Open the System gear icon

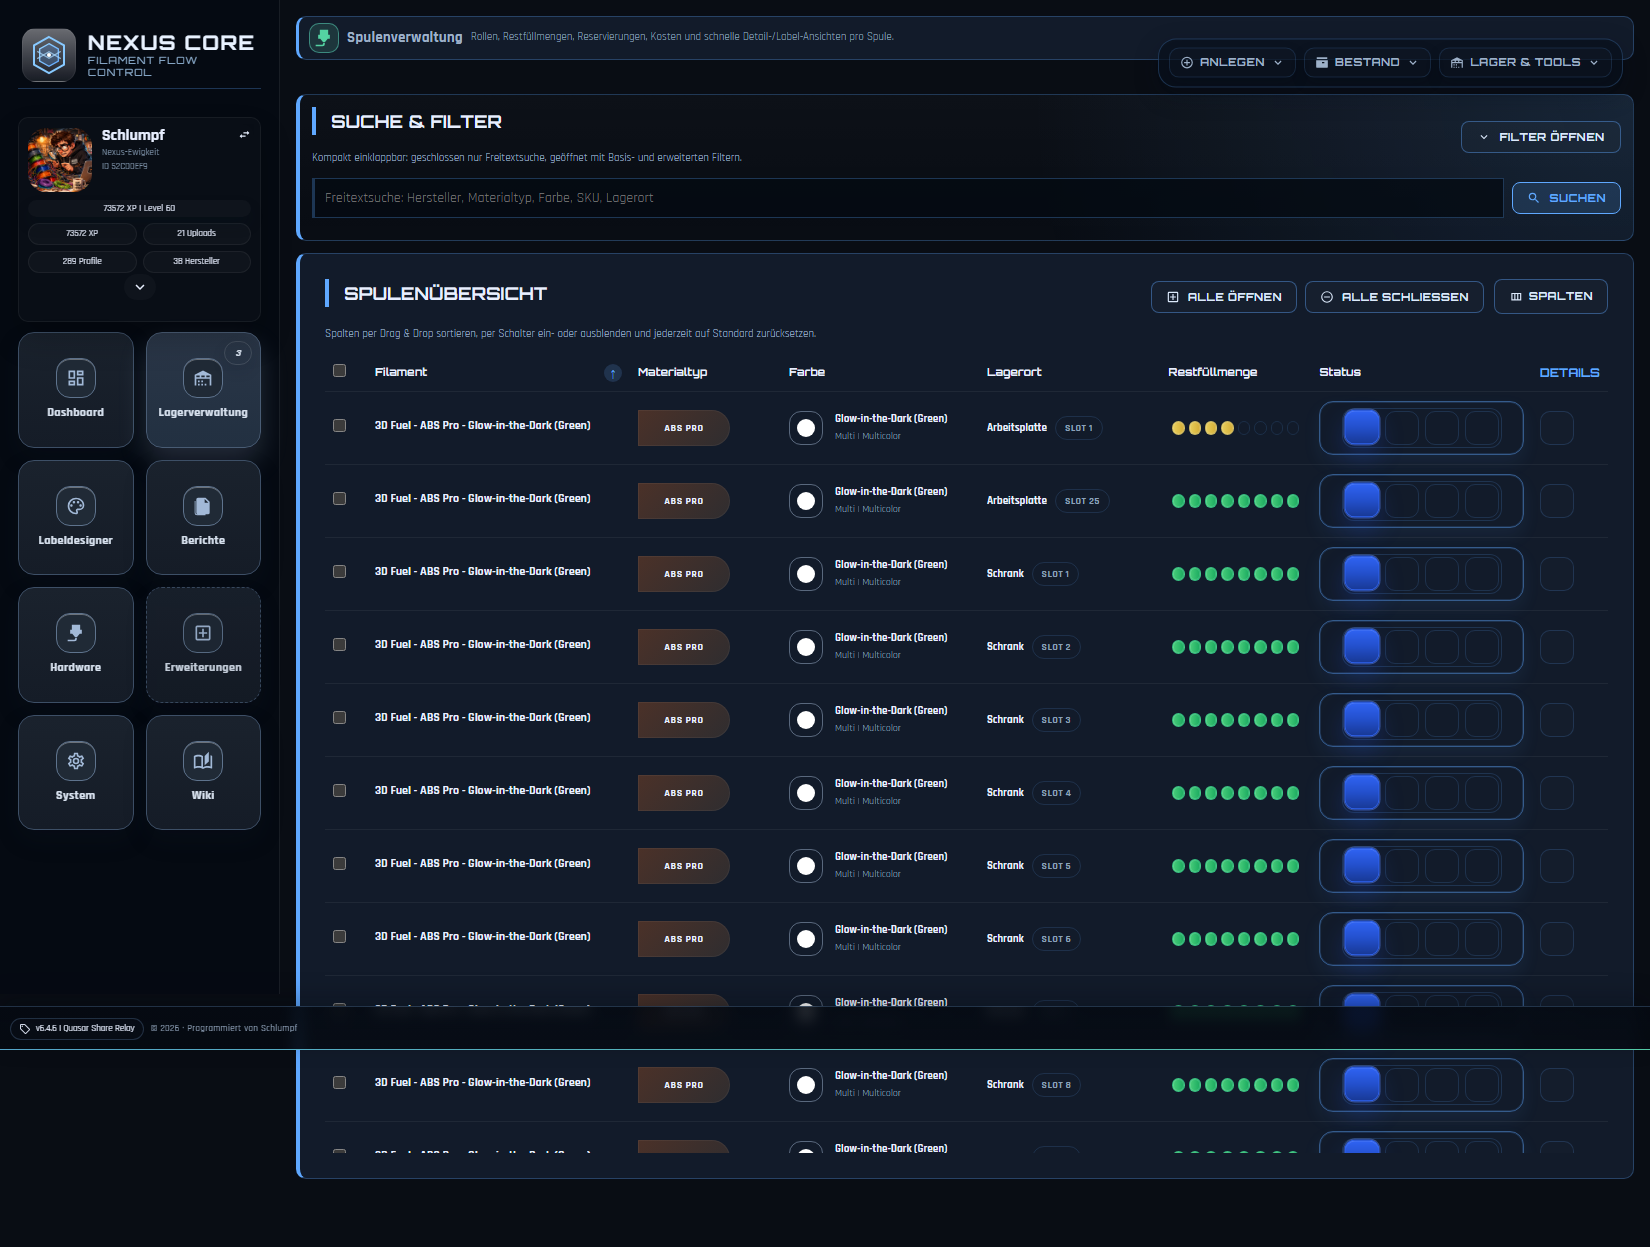pos(76,762)
